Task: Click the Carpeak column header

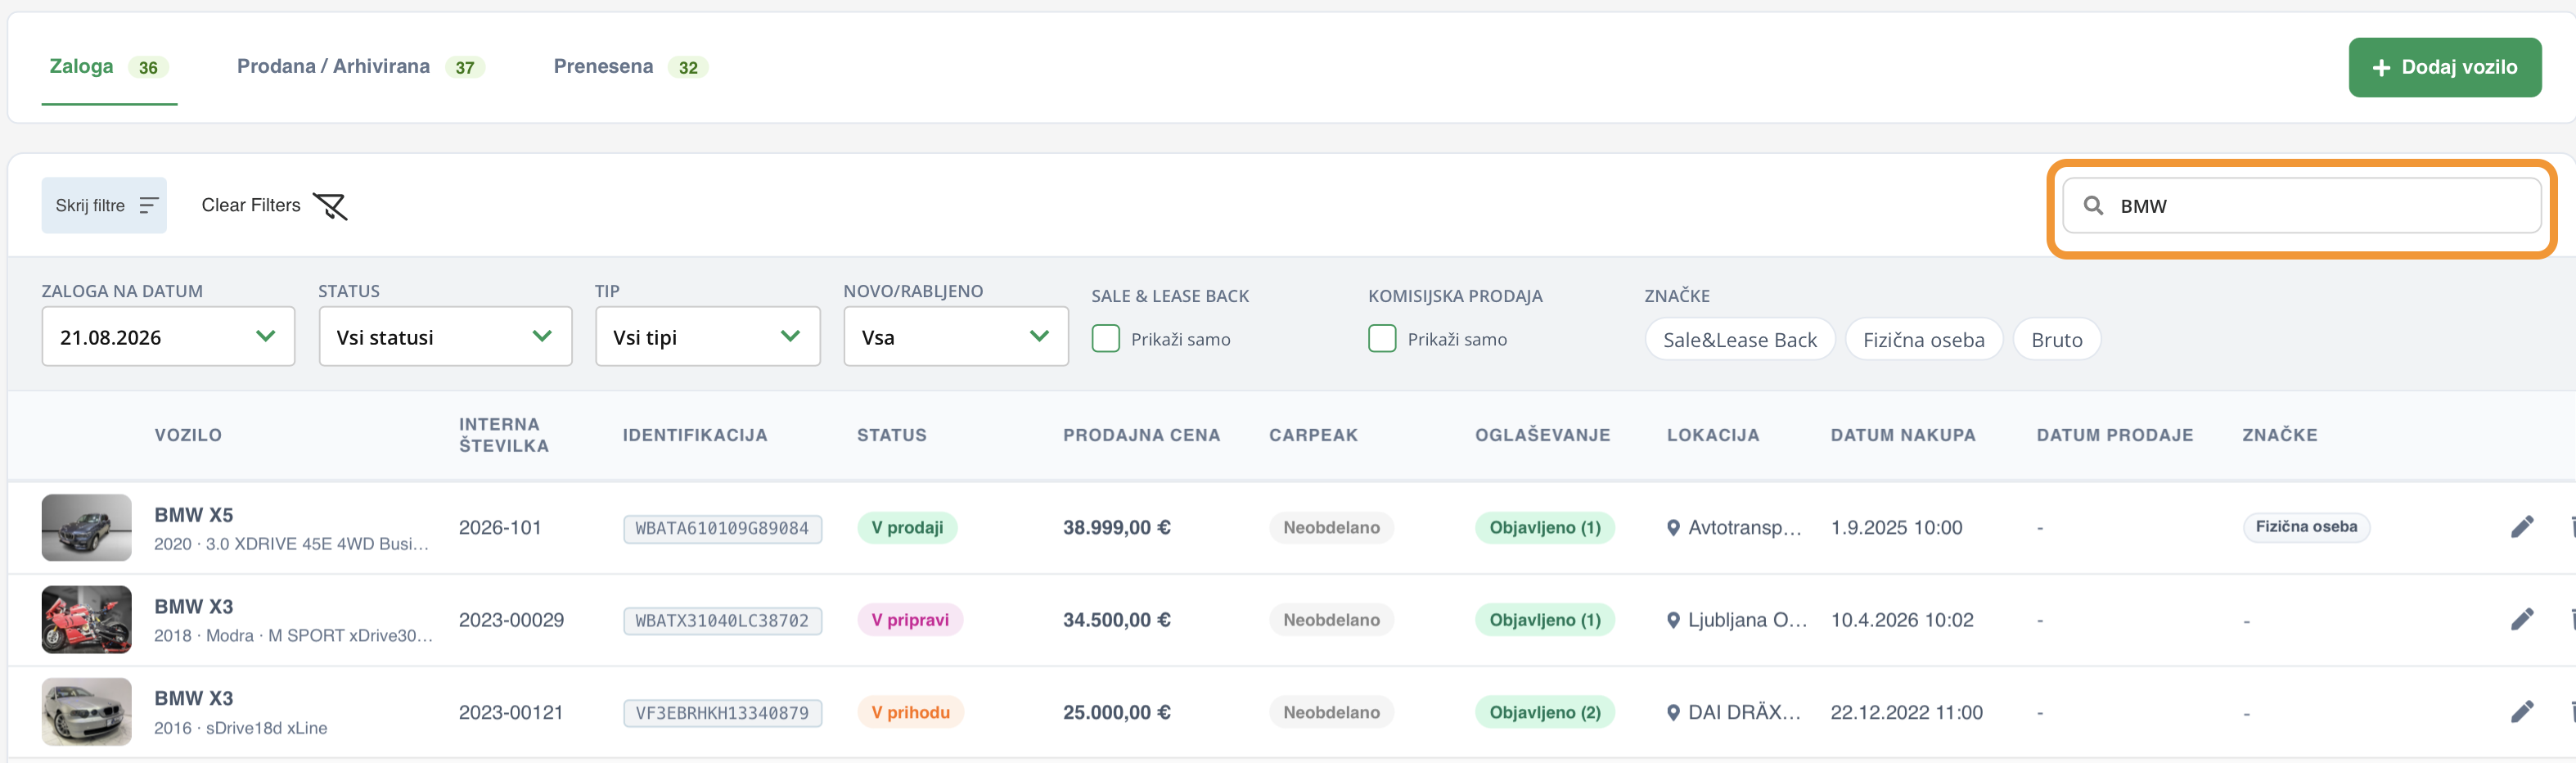Action: [x=1313, y=435]
